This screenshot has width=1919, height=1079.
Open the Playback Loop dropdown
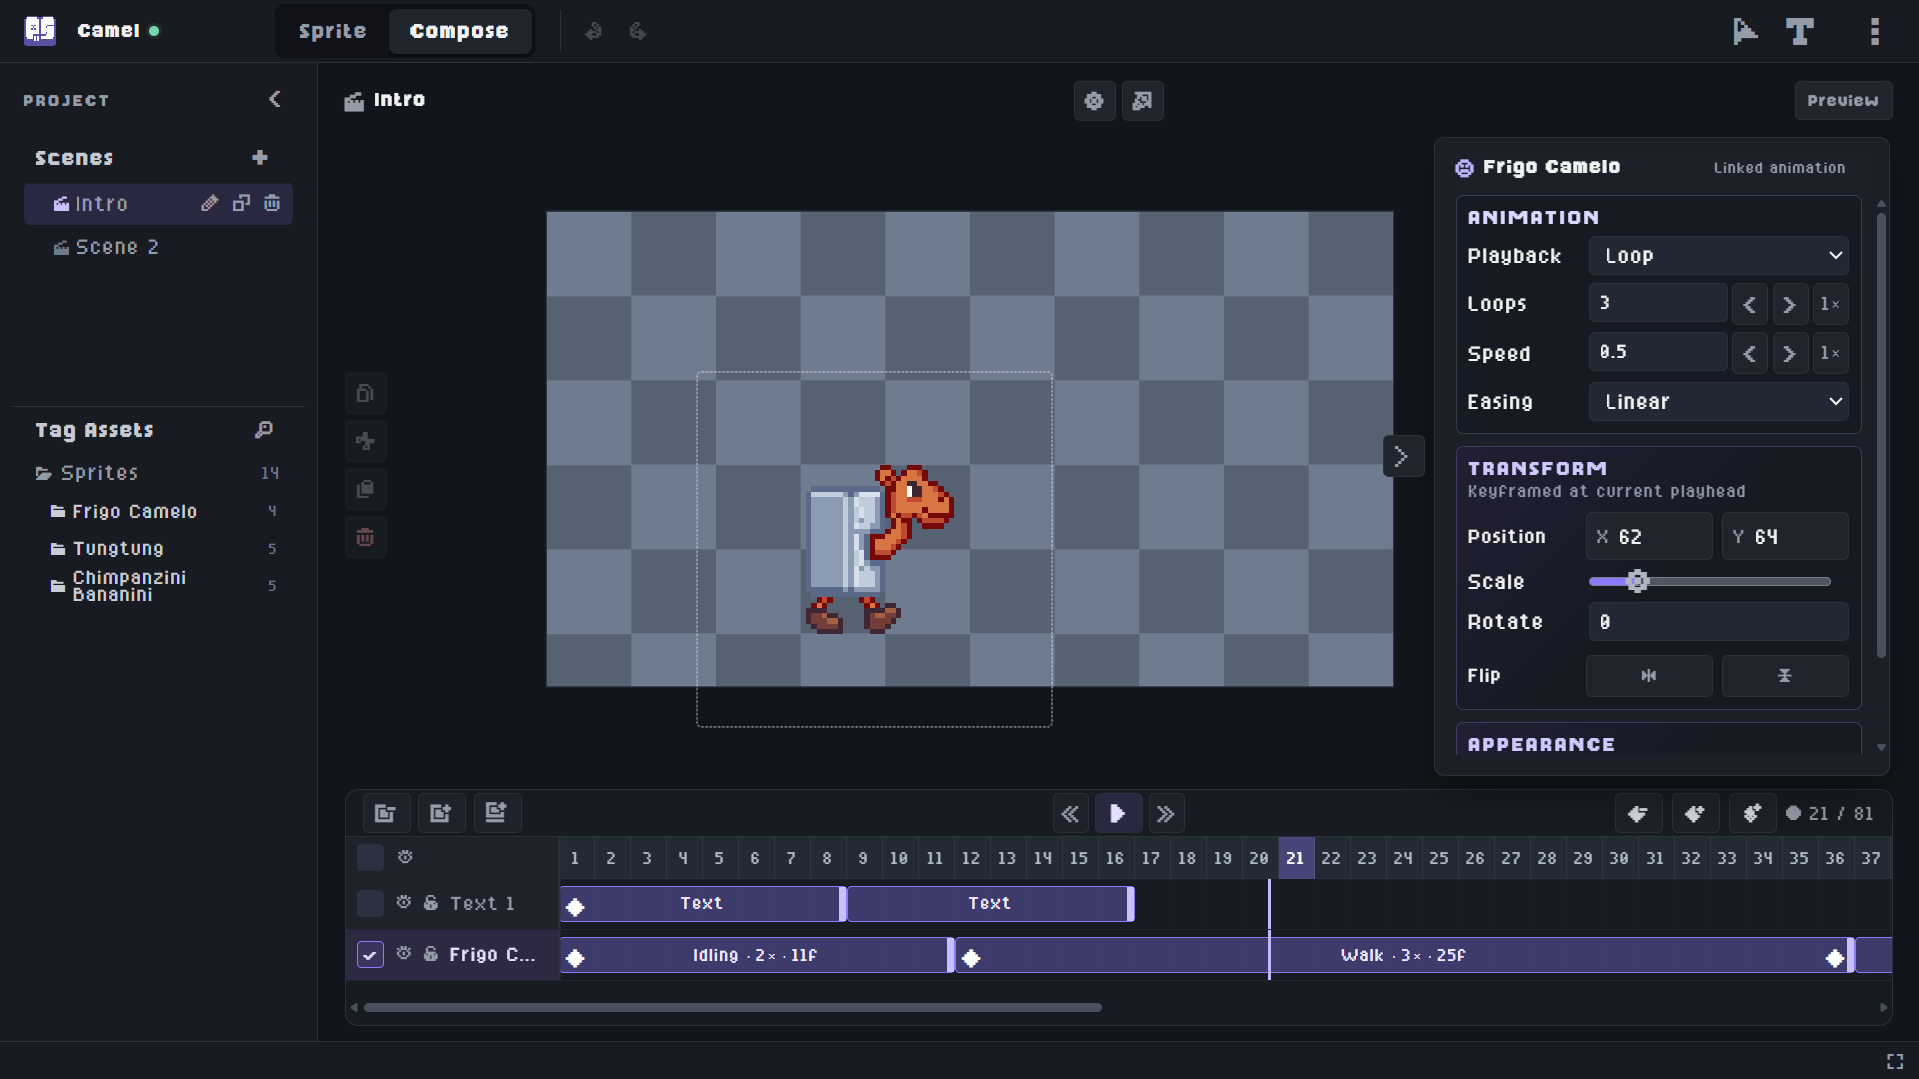click(1719, 256)
